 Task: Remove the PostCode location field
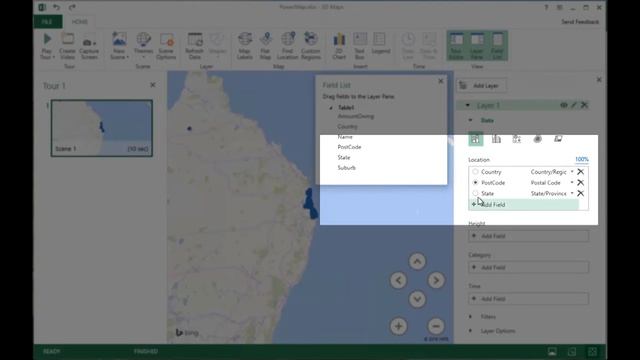[580, 182]
